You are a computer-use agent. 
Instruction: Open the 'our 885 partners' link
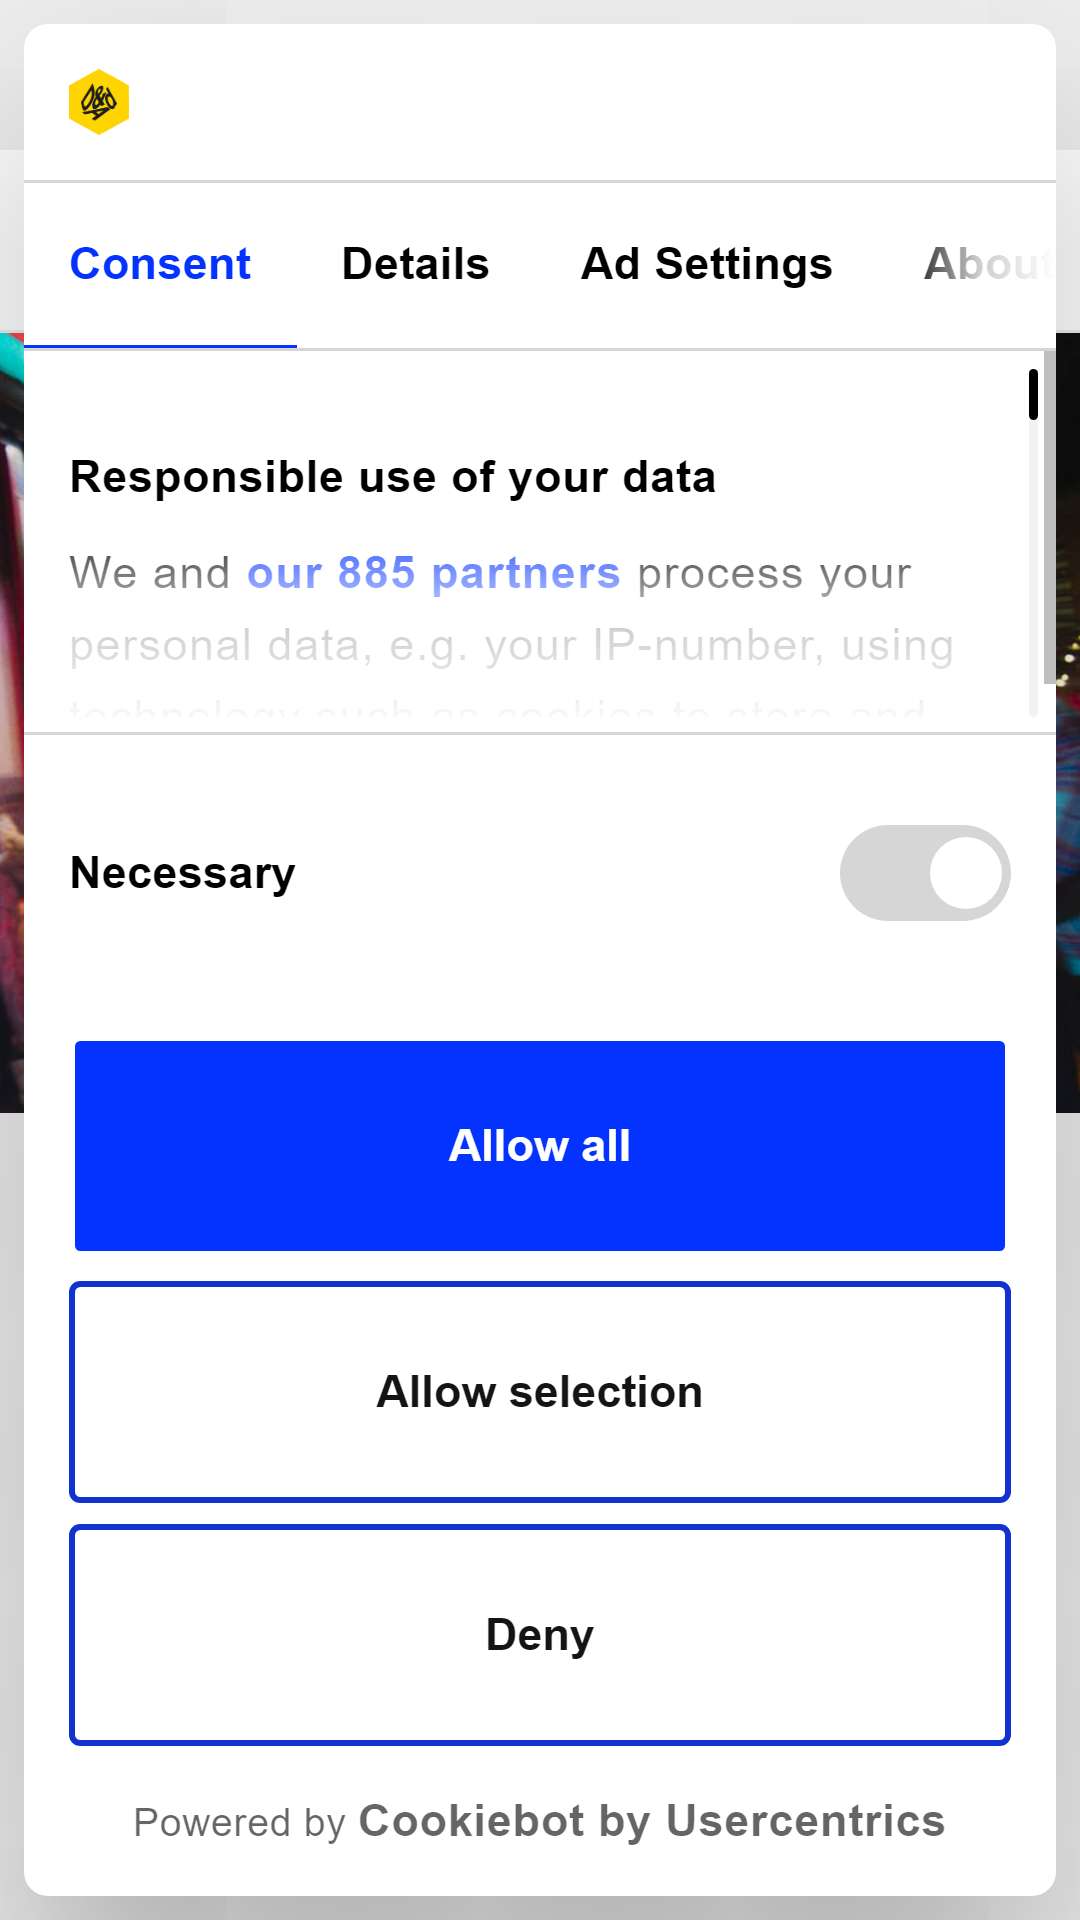pyautogui.click(x=433, y=574)
